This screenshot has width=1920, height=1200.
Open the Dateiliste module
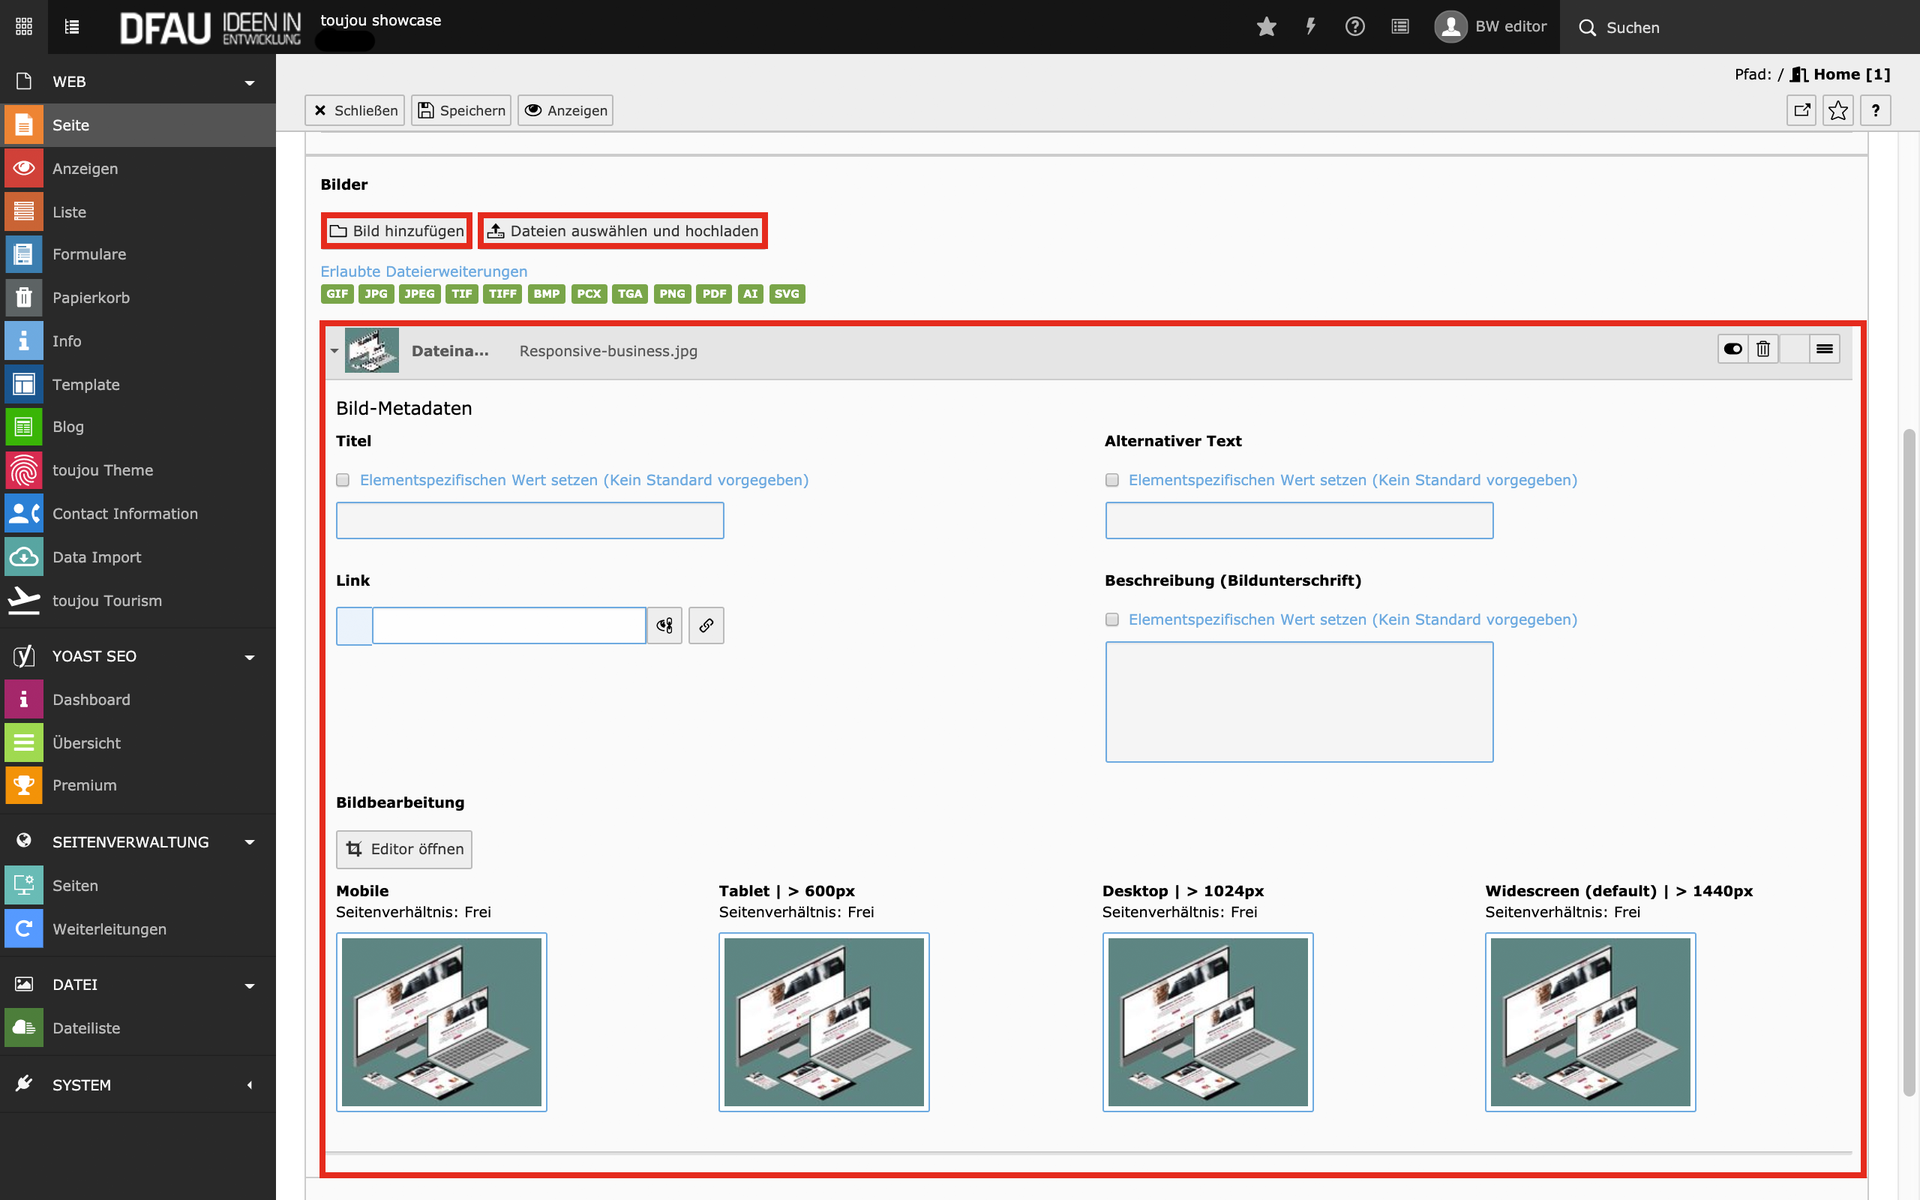pyautogui.click(x=86, y=1028)
